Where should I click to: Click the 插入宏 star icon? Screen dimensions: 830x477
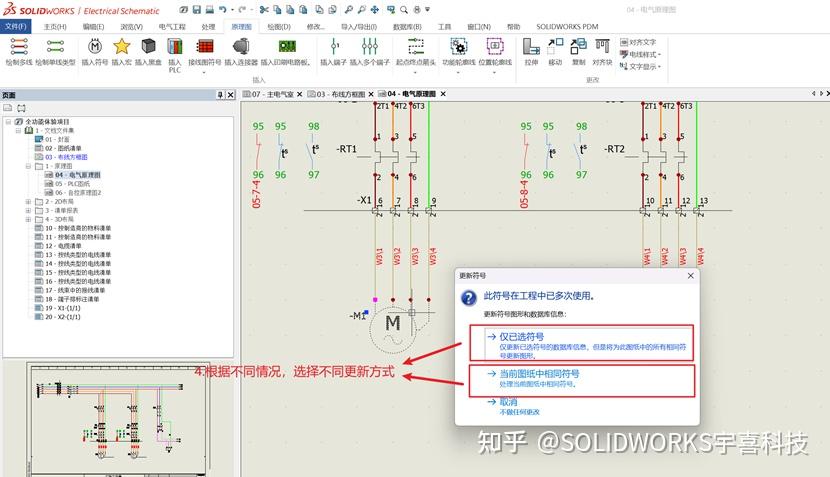tap(122, 47)
